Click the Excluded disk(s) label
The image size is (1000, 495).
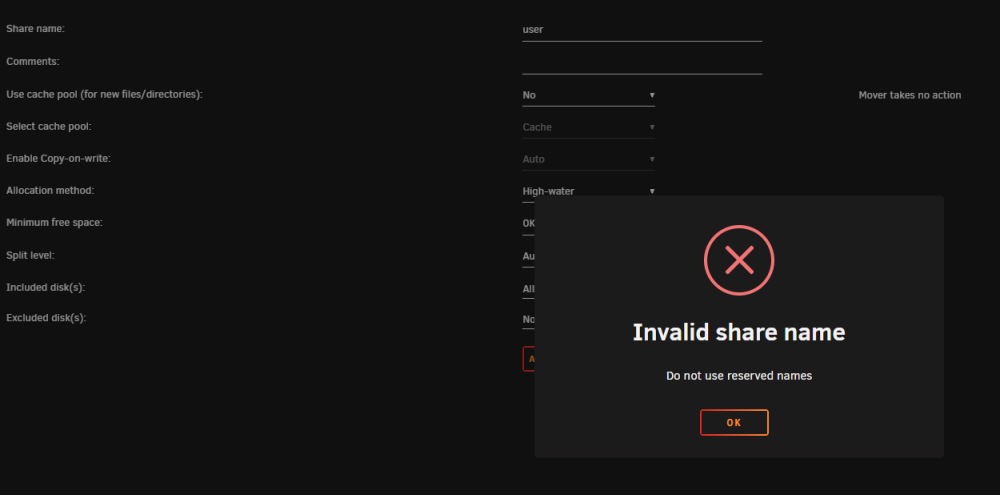tap(46, 318)
